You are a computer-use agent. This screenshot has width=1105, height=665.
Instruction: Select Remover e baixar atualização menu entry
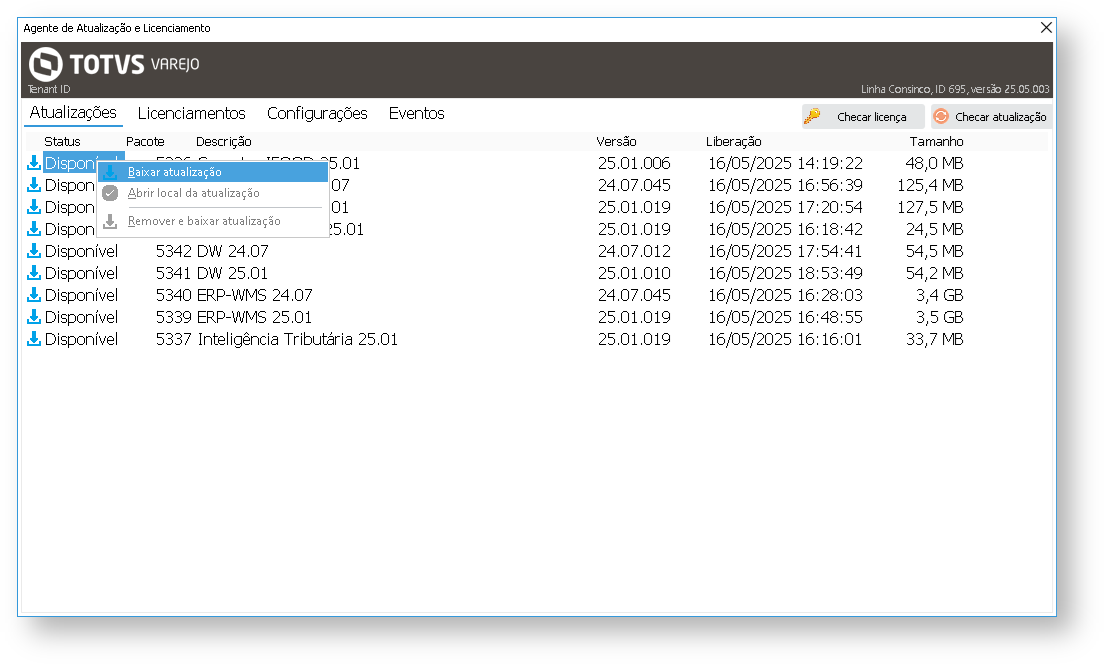pyautogui.click(x=213, y=221)
